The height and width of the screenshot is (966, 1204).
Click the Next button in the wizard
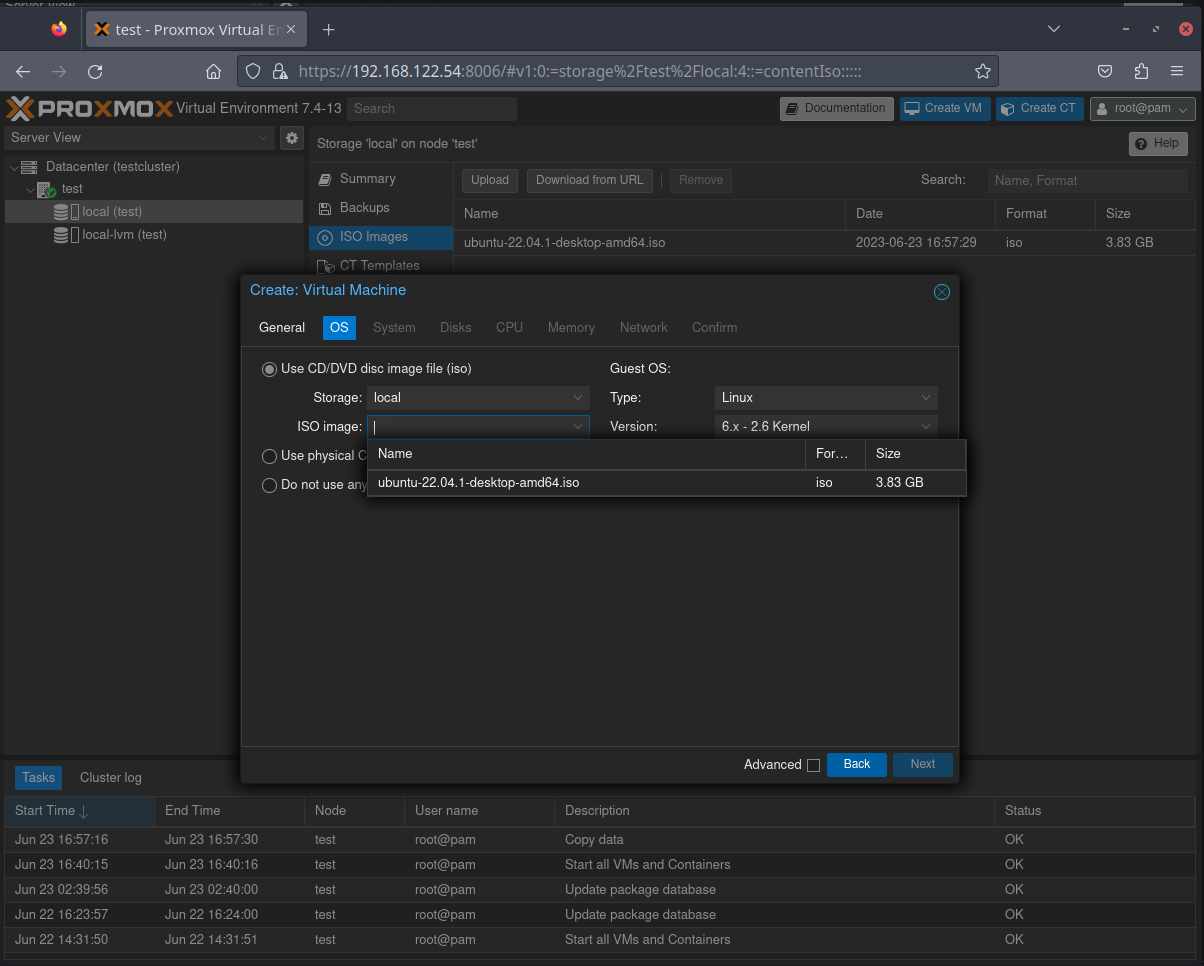pyautogui.click(x=922, y=764)
